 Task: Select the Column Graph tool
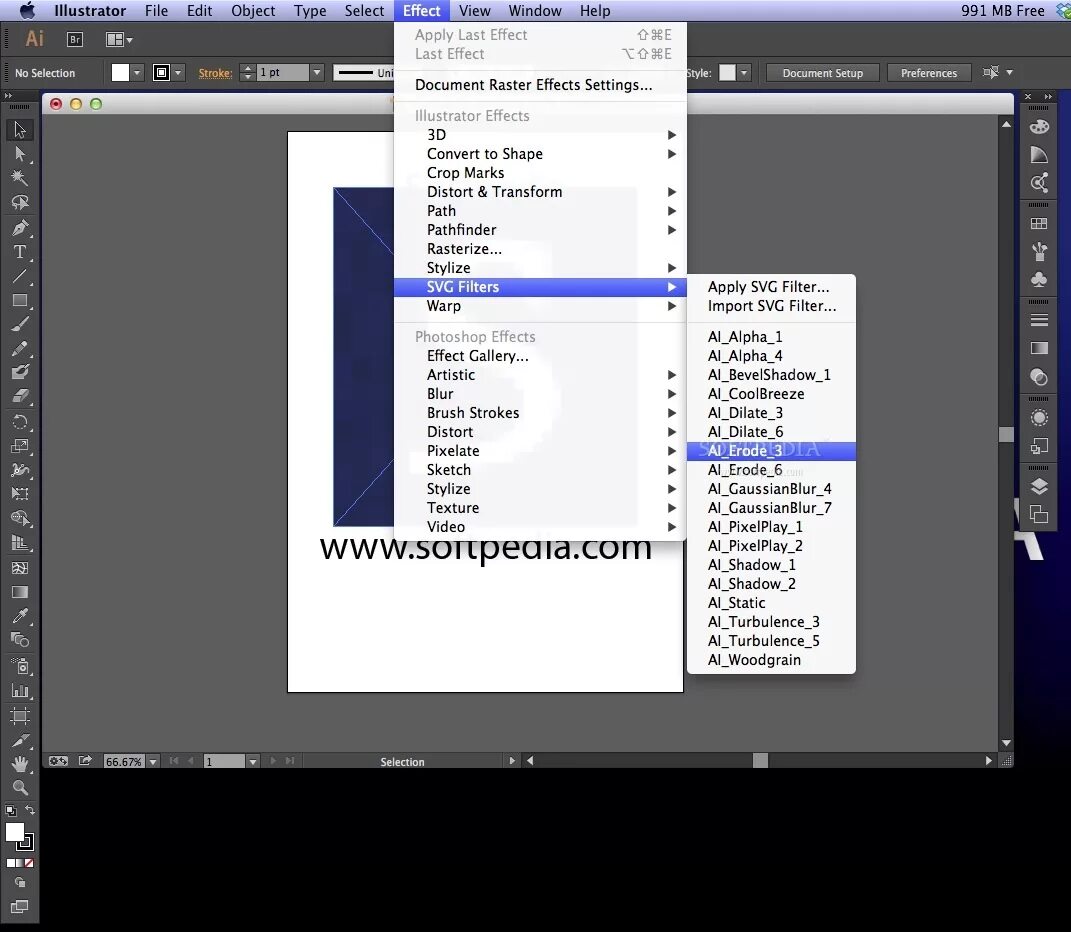(20, 691)
